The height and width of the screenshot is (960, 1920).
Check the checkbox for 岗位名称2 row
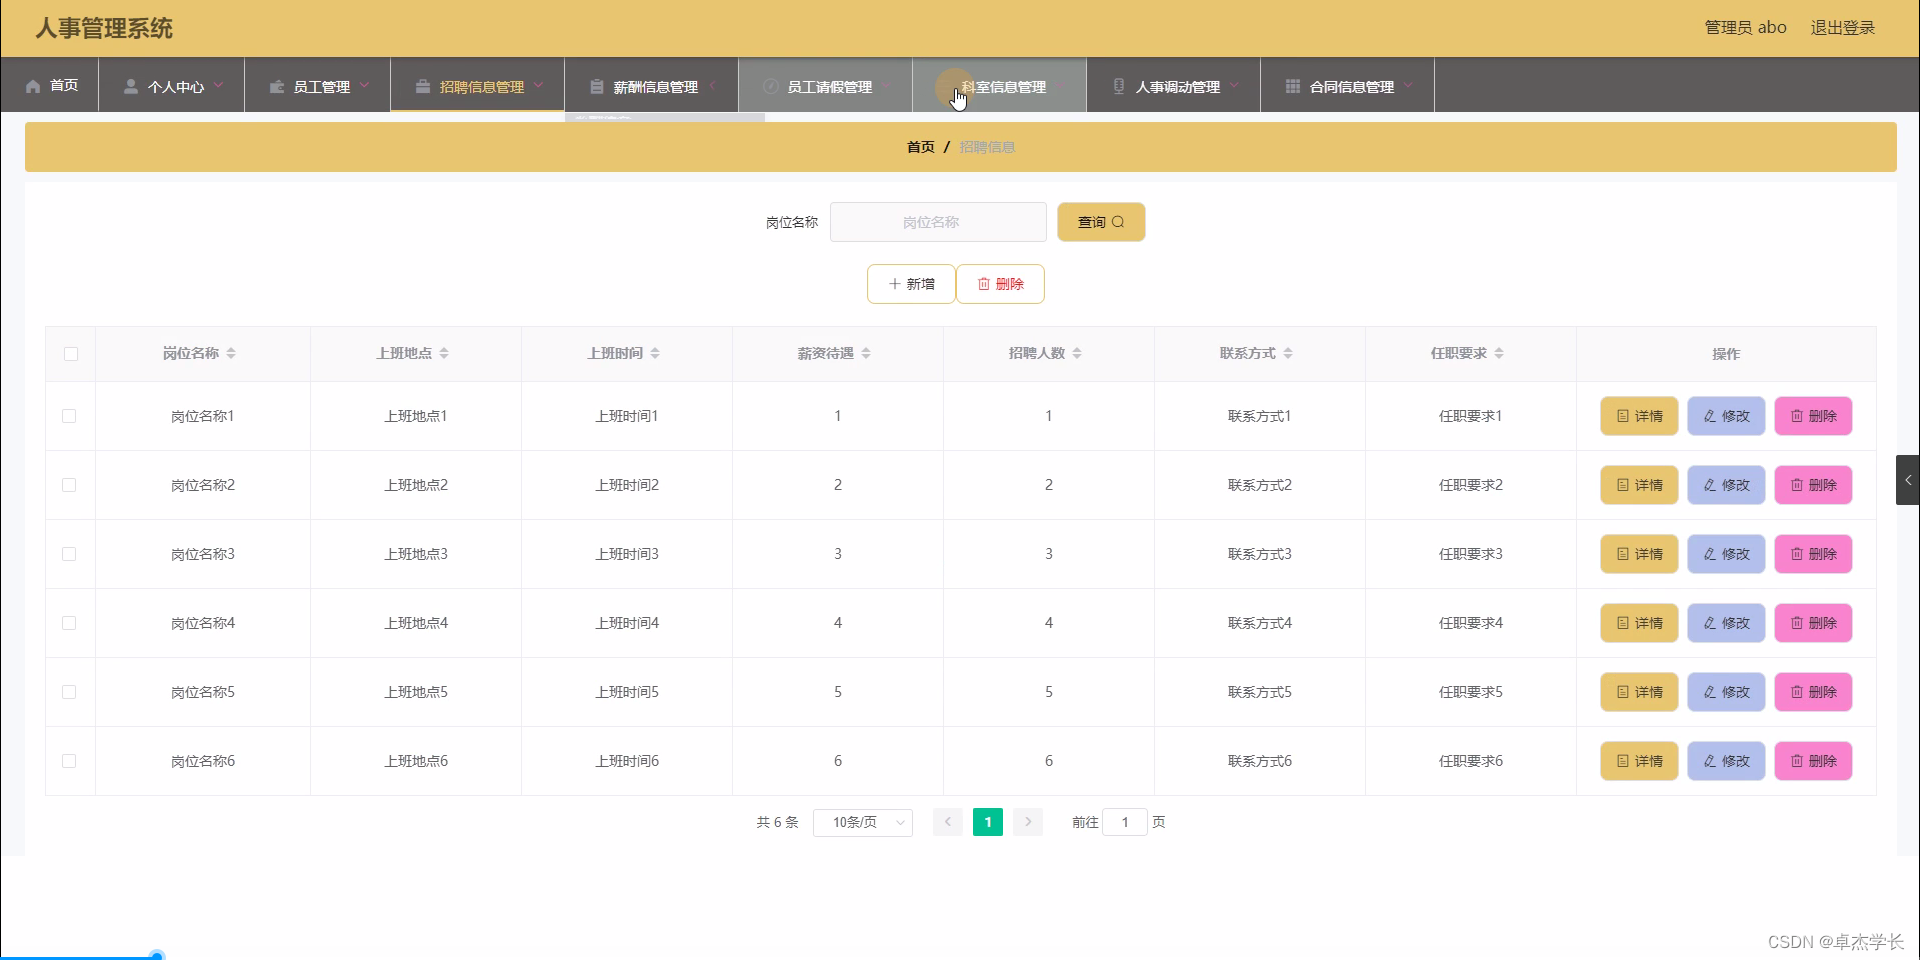click(68, 485)
